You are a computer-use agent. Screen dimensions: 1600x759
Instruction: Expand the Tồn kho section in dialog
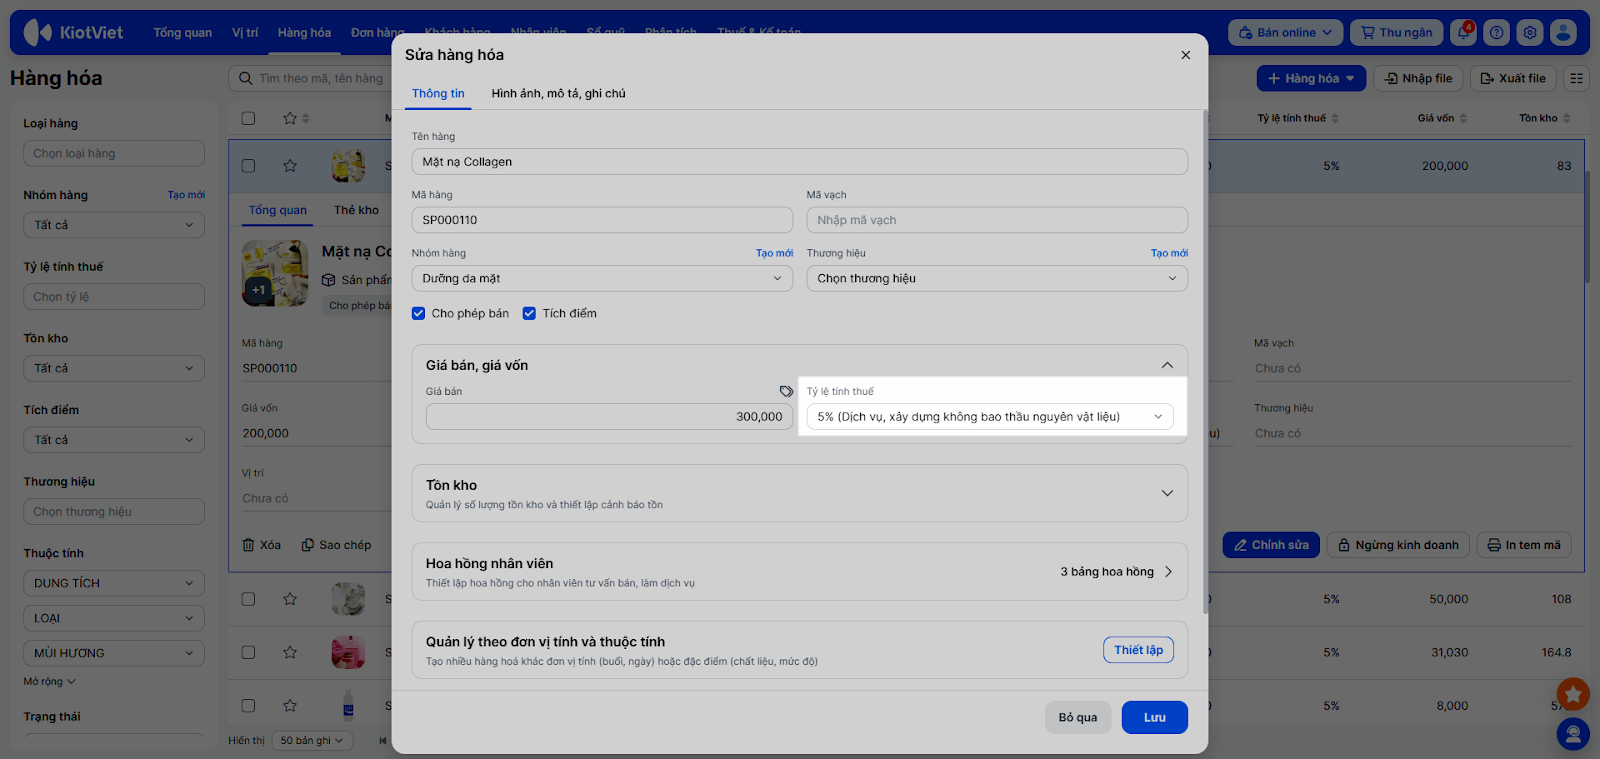(1167, 493)
